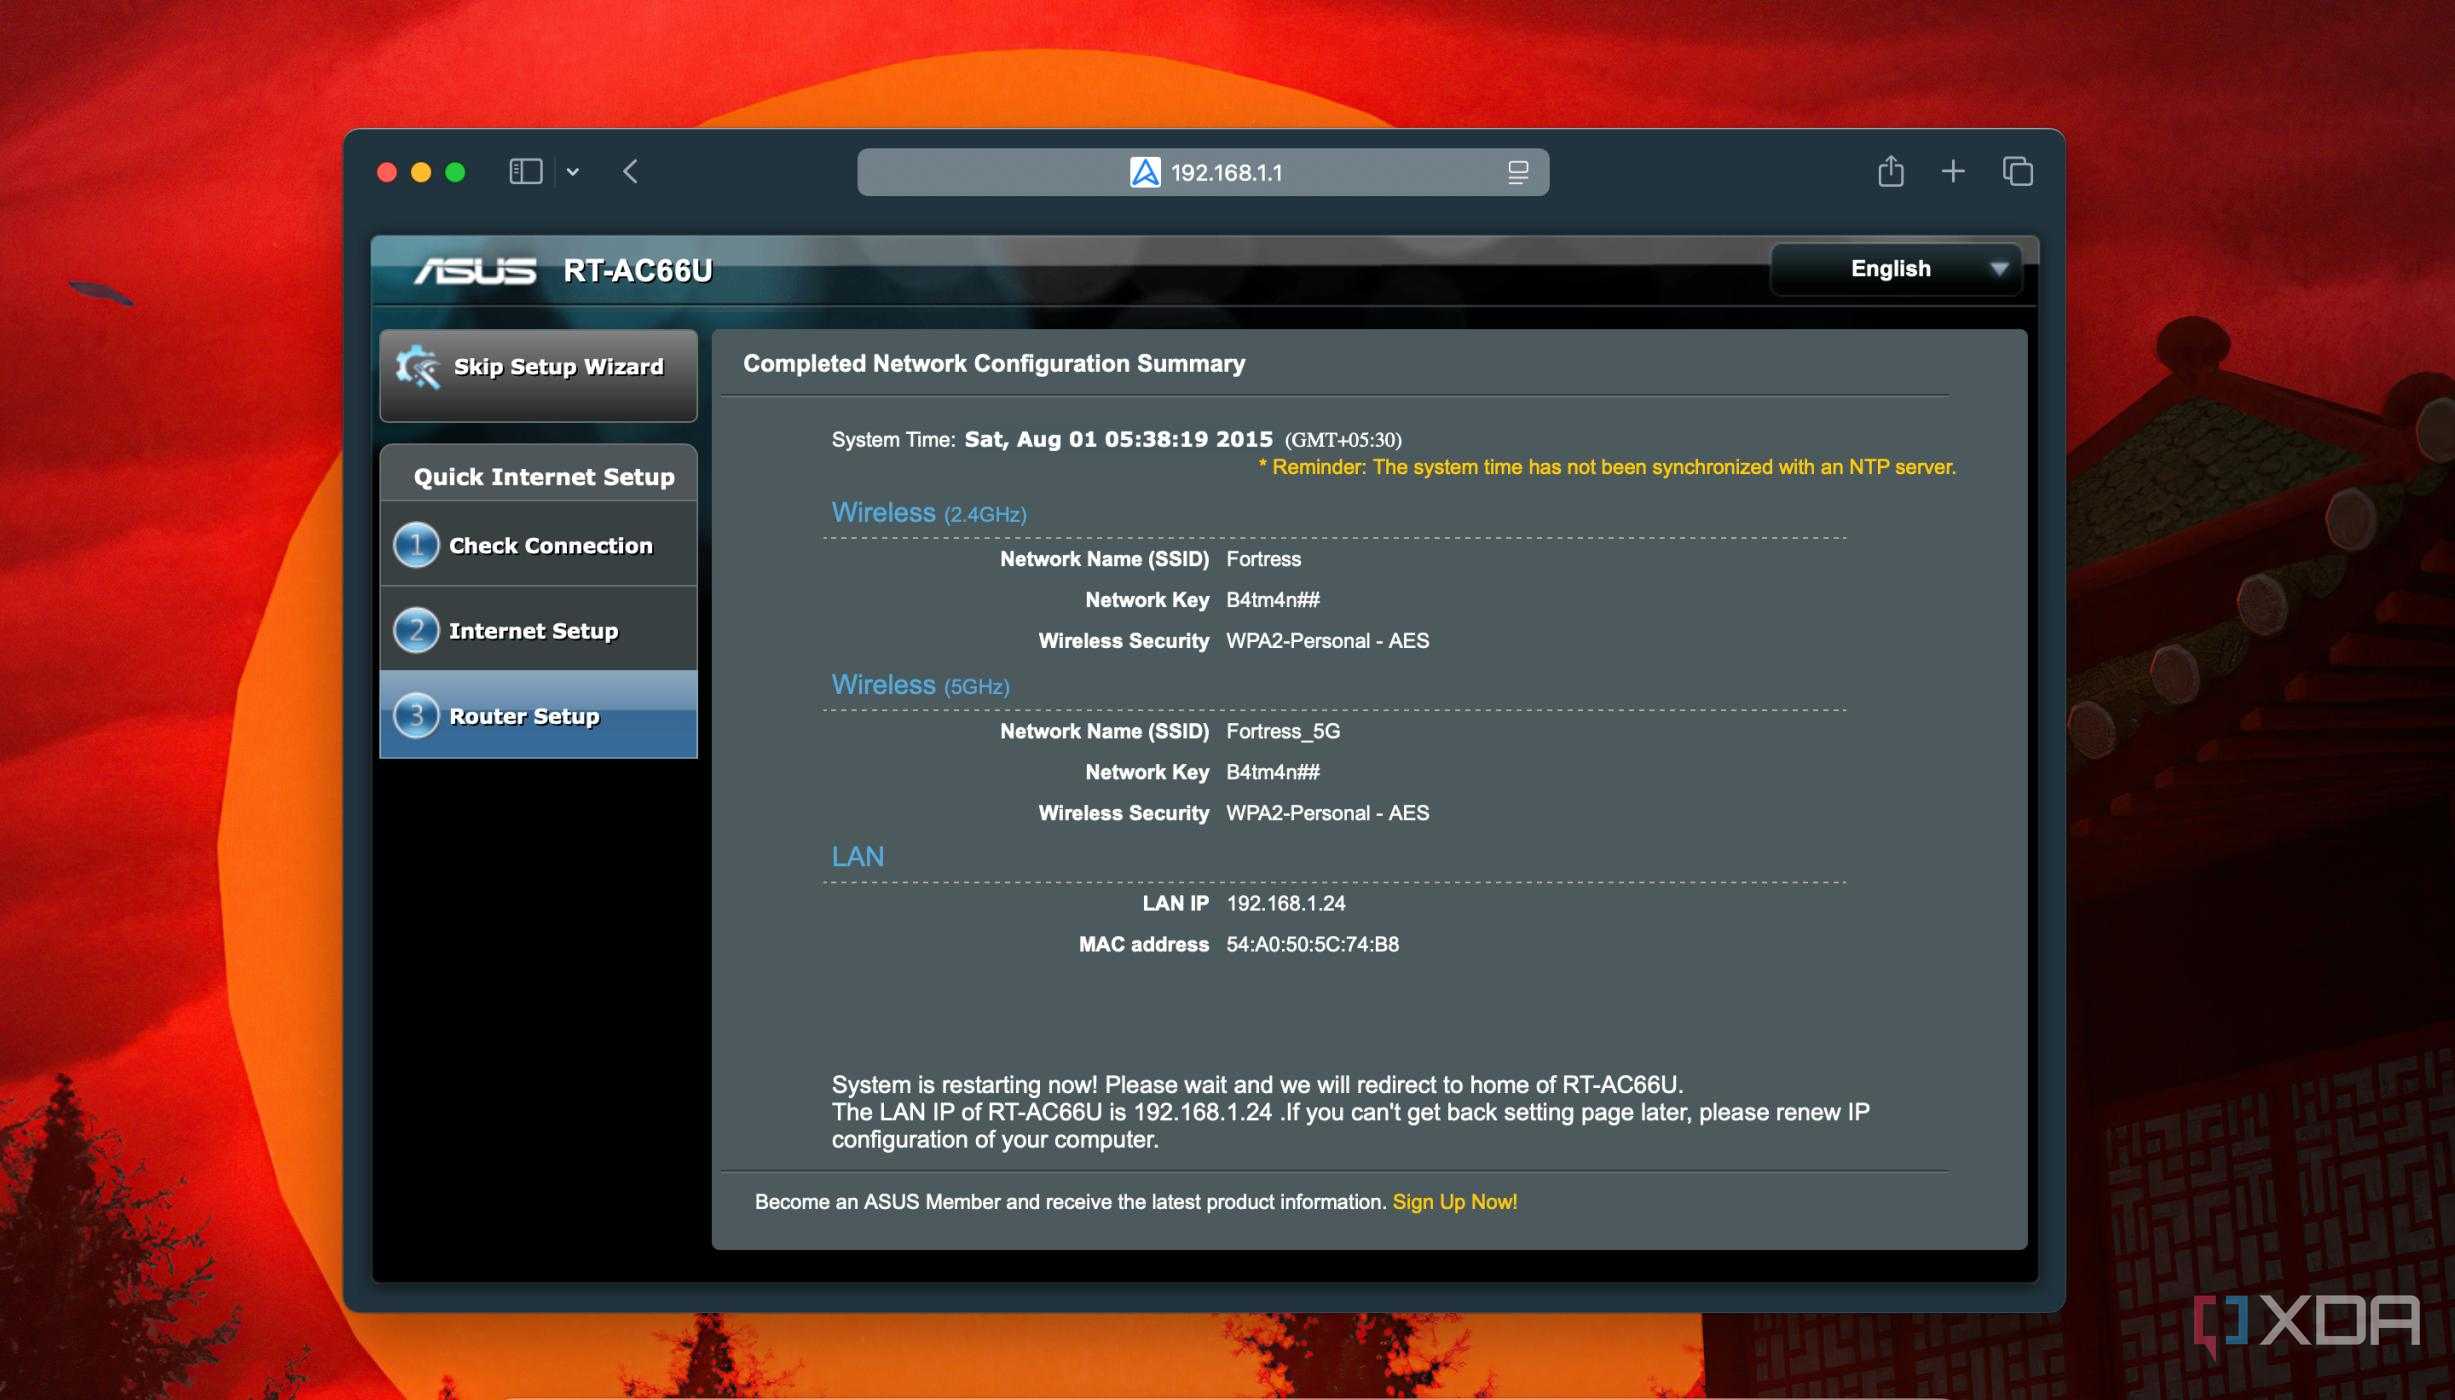Click the LAN section heading
Screen dimensions: 2455x1400
(858, 857)
